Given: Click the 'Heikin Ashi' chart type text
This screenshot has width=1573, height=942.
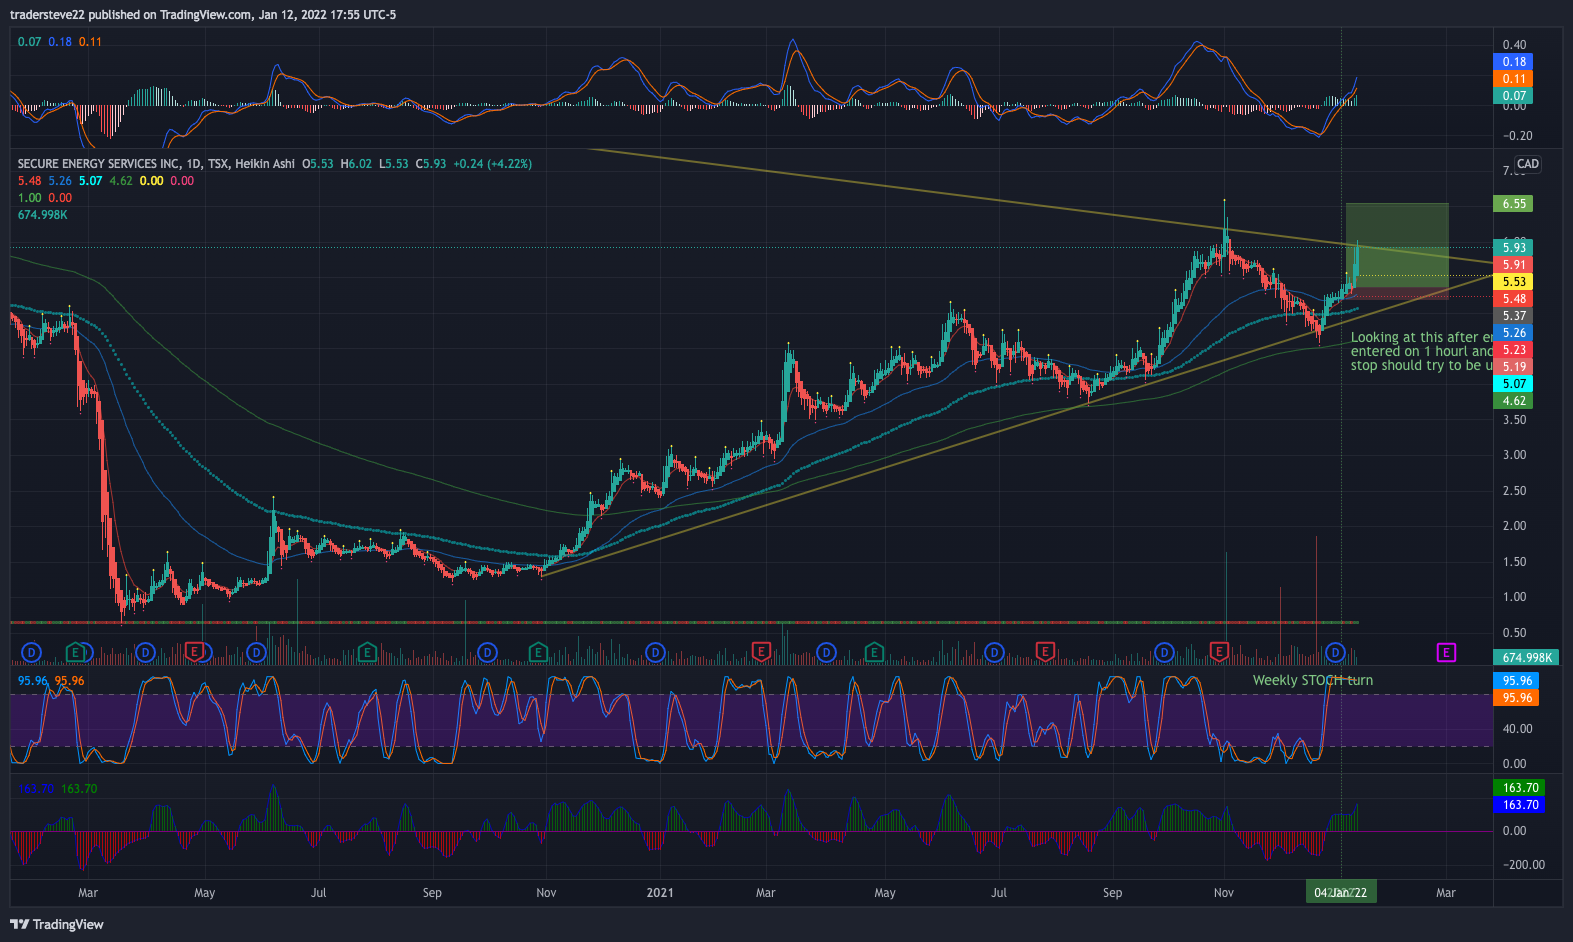Looking at the screenshot, I should (x=265, y=164).
